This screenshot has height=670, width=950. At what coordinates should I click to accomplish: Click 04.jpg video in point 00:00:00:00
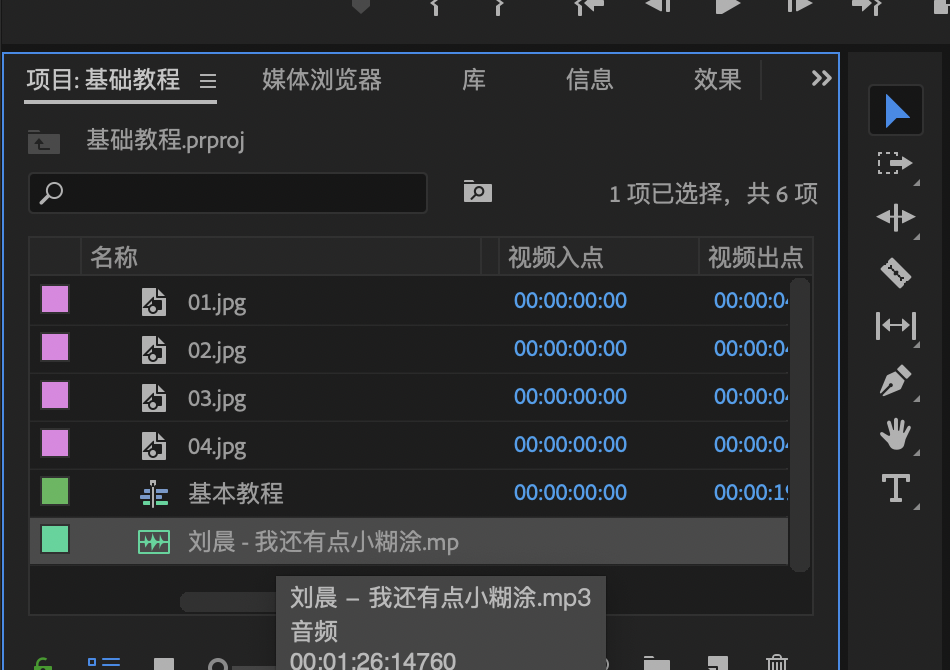click(570, 444)
